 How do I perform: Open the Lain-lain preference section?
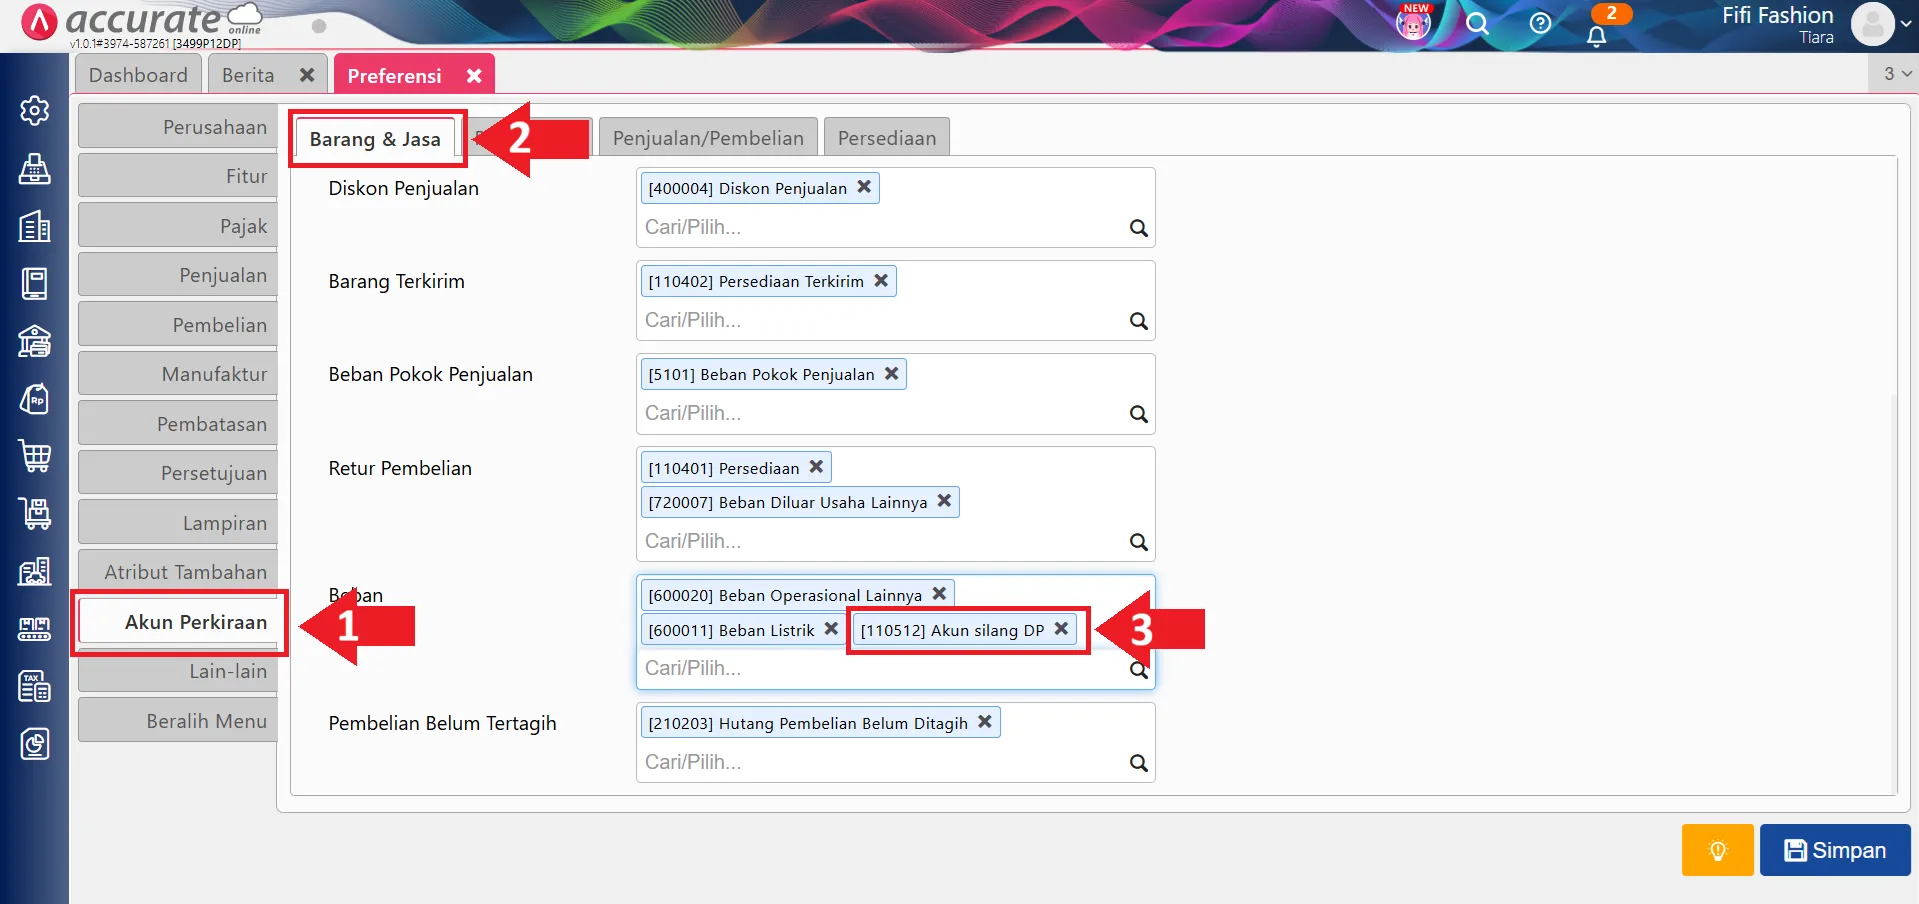click(178, 671)
